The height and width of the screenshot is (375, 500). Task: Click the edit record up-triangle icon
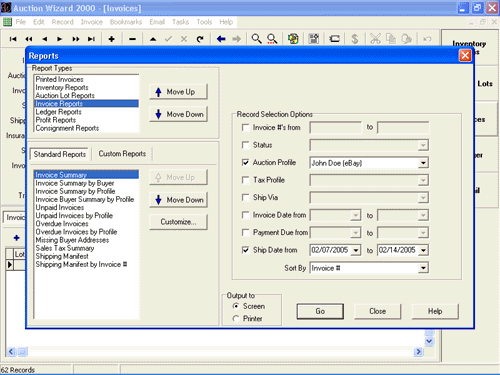click(x=153, y=39)
